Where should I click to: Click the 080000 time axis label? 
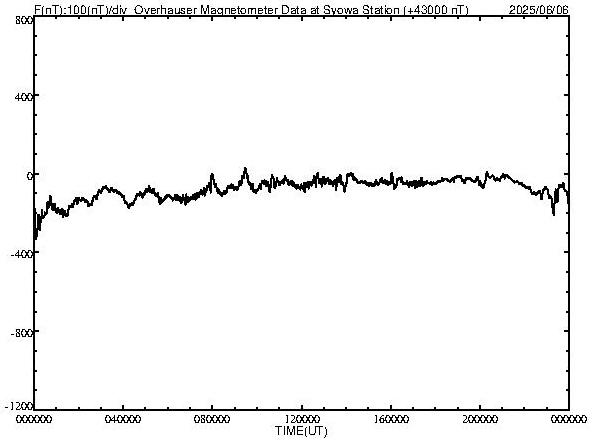point(212,419)
